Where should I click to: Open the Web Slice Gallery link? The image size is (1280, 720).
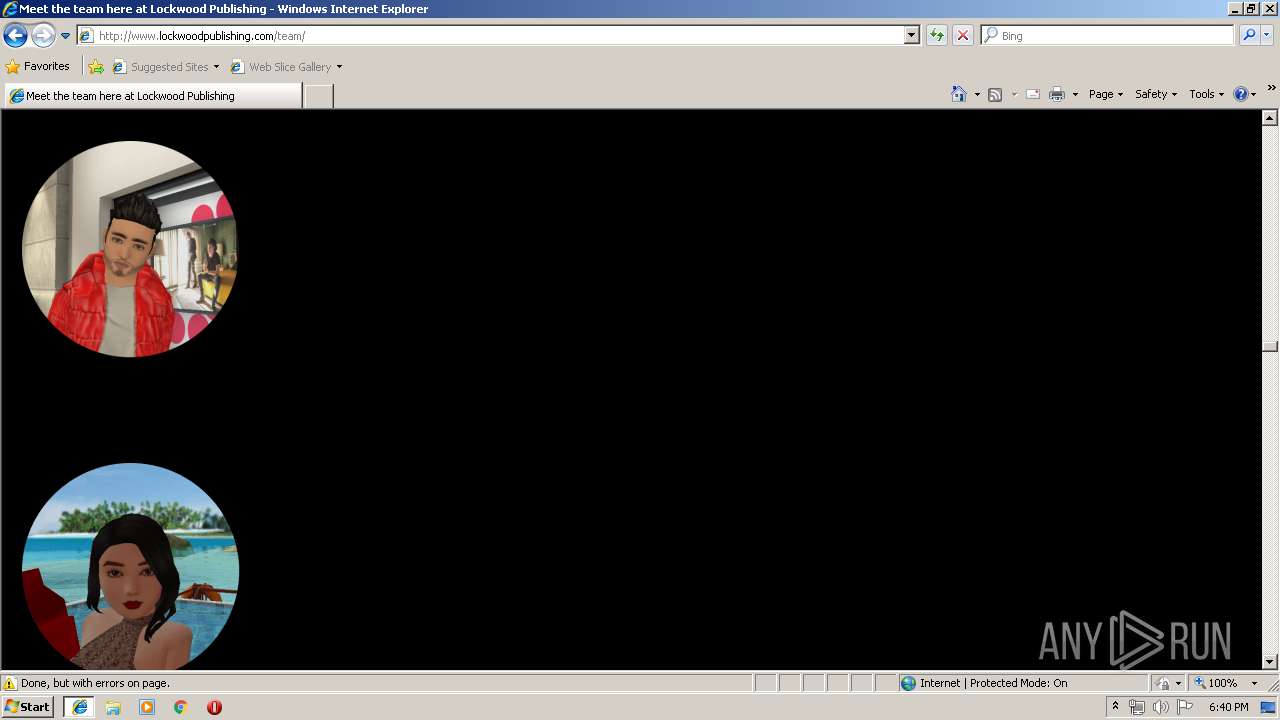tap(281, 67)
